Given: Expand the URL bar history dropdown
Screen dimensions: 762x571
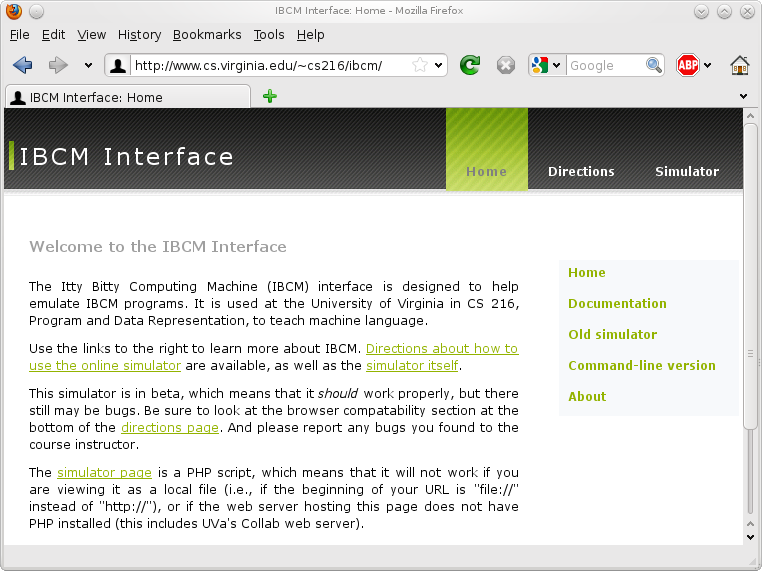Looking at the screenshot, I should tap(439, 65).
